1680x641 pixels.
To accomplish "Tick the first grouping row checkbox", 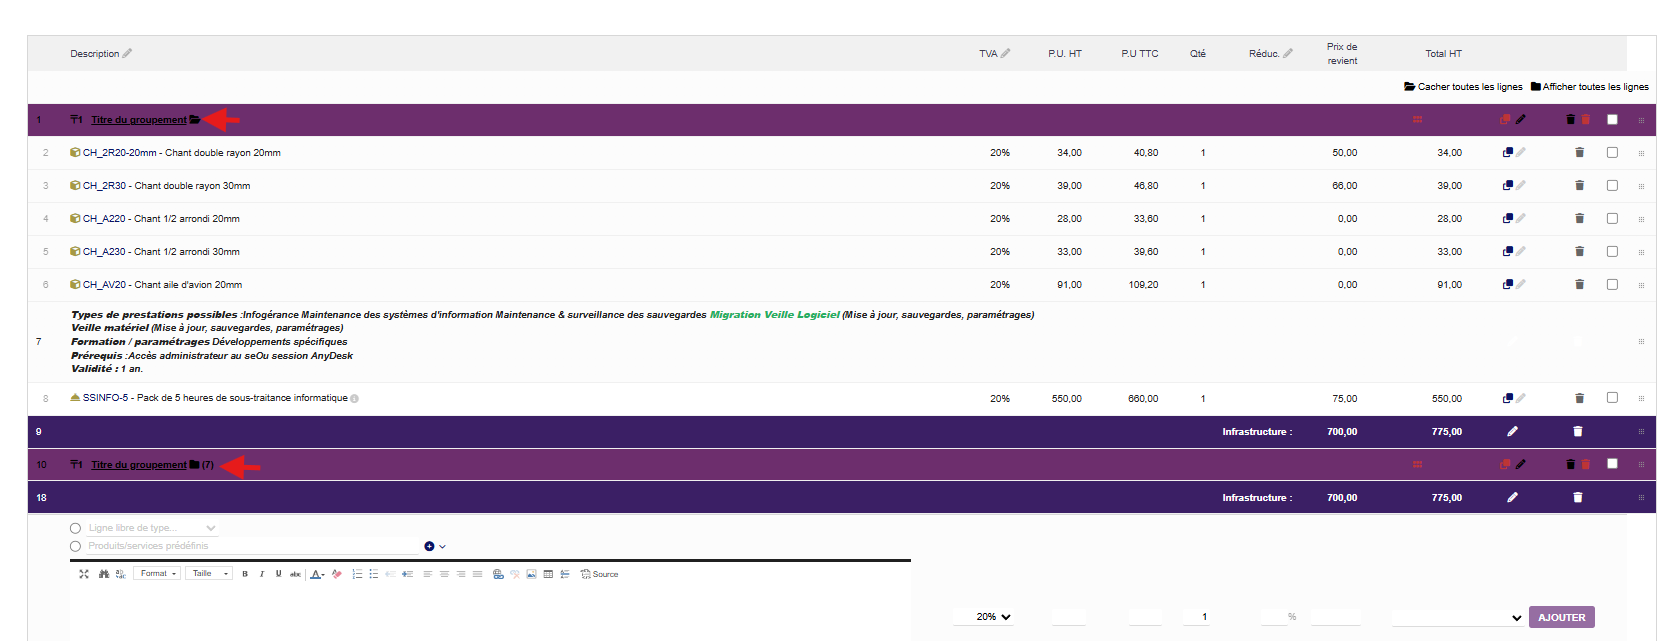I will [x=1612, y=119].
